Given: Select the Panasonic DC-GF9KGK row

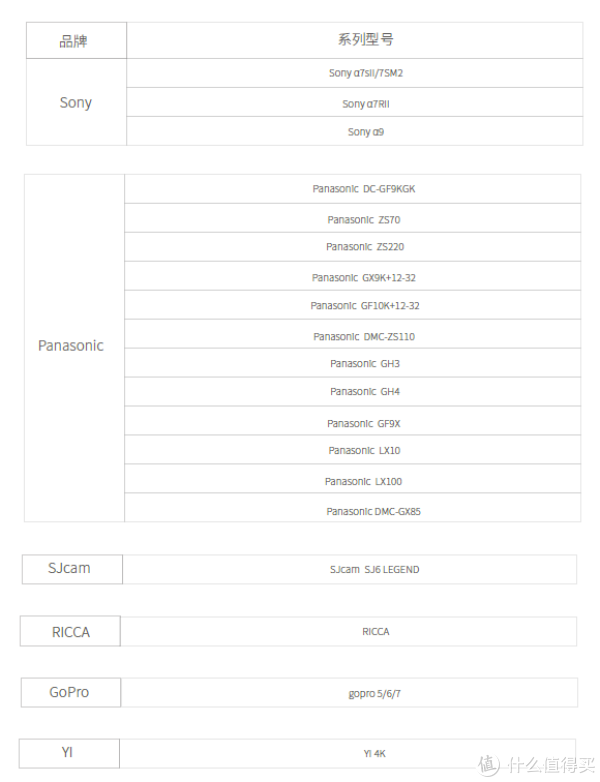Looking at the screenshot, I should (x=353, y=189).
